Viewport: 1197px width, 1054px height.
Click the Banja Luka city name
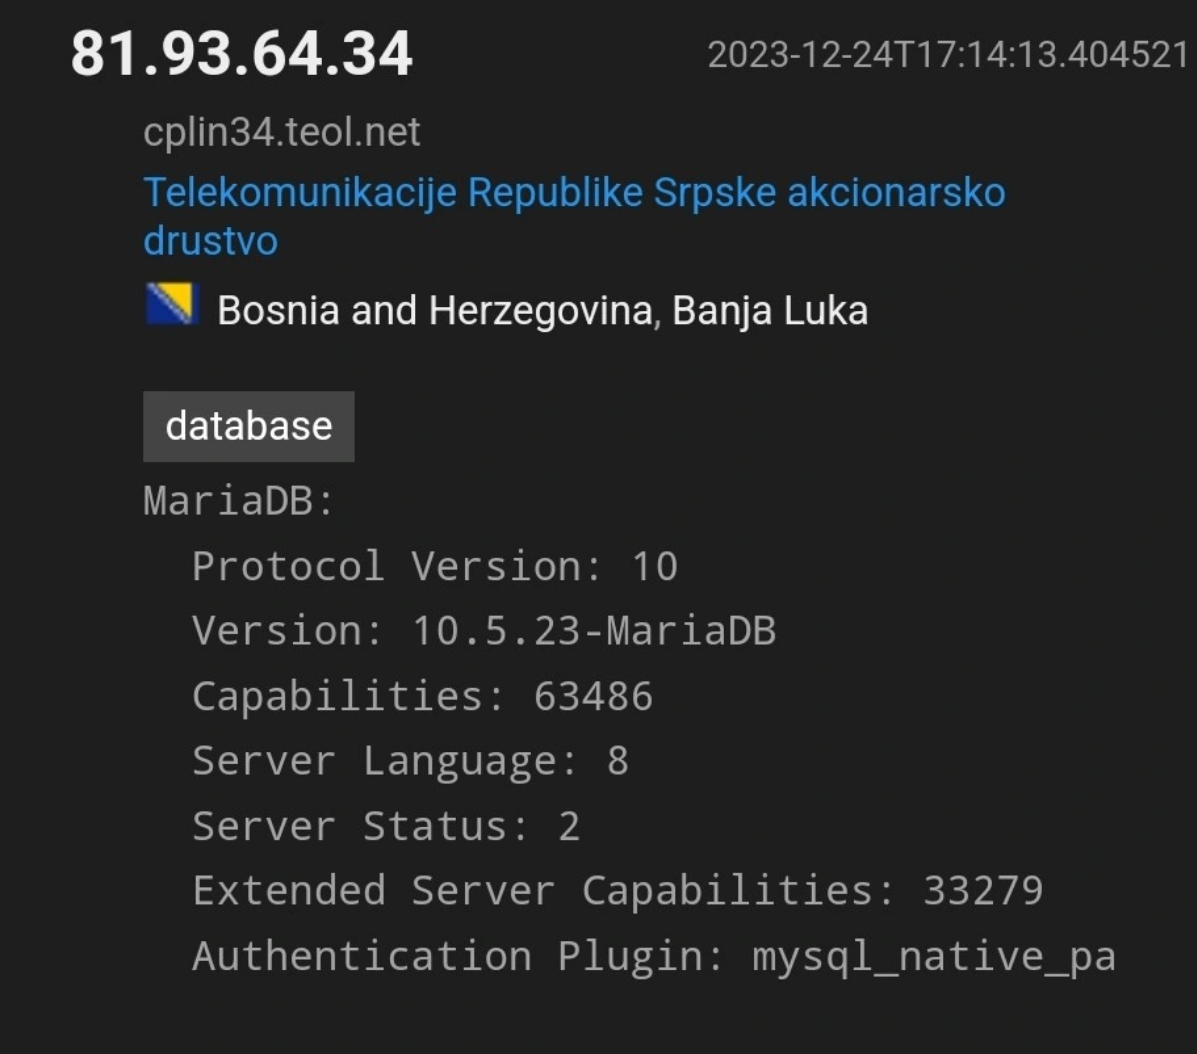click(x=770, y=311)
